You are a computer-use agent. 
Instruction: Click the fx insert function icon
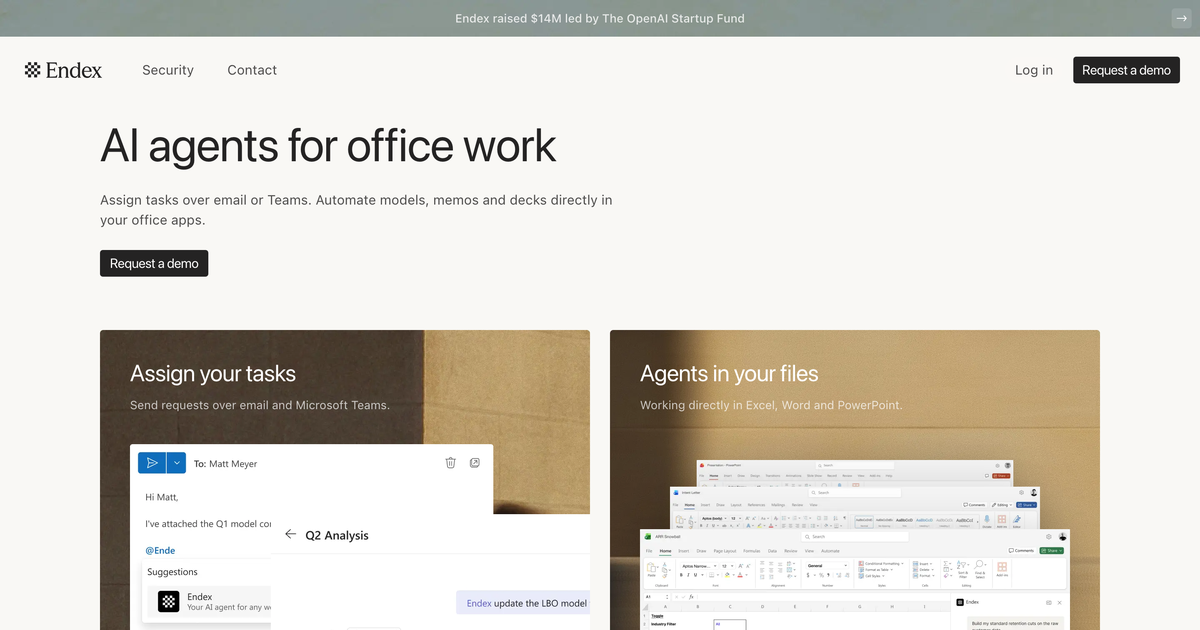691,597
